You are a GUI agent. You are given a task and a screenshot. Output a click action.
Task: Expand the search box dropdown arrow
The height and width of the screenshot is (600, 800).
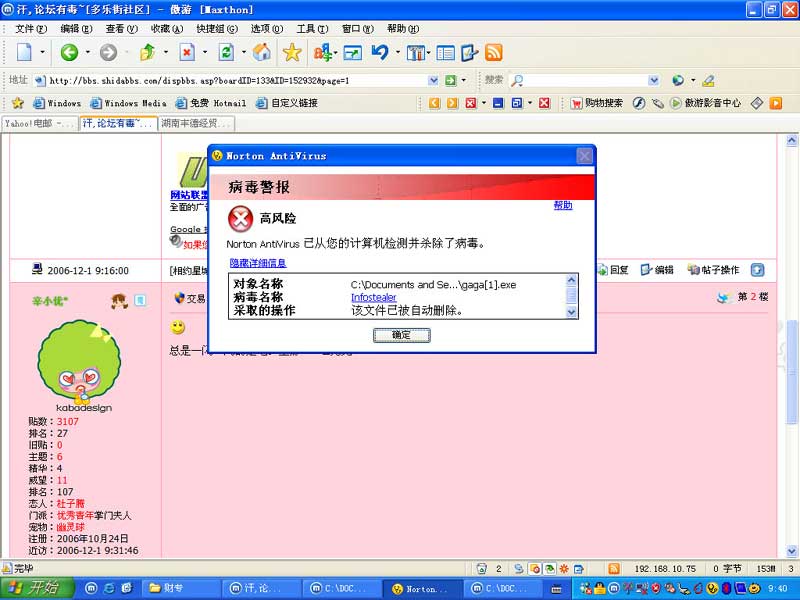(655, 80)
